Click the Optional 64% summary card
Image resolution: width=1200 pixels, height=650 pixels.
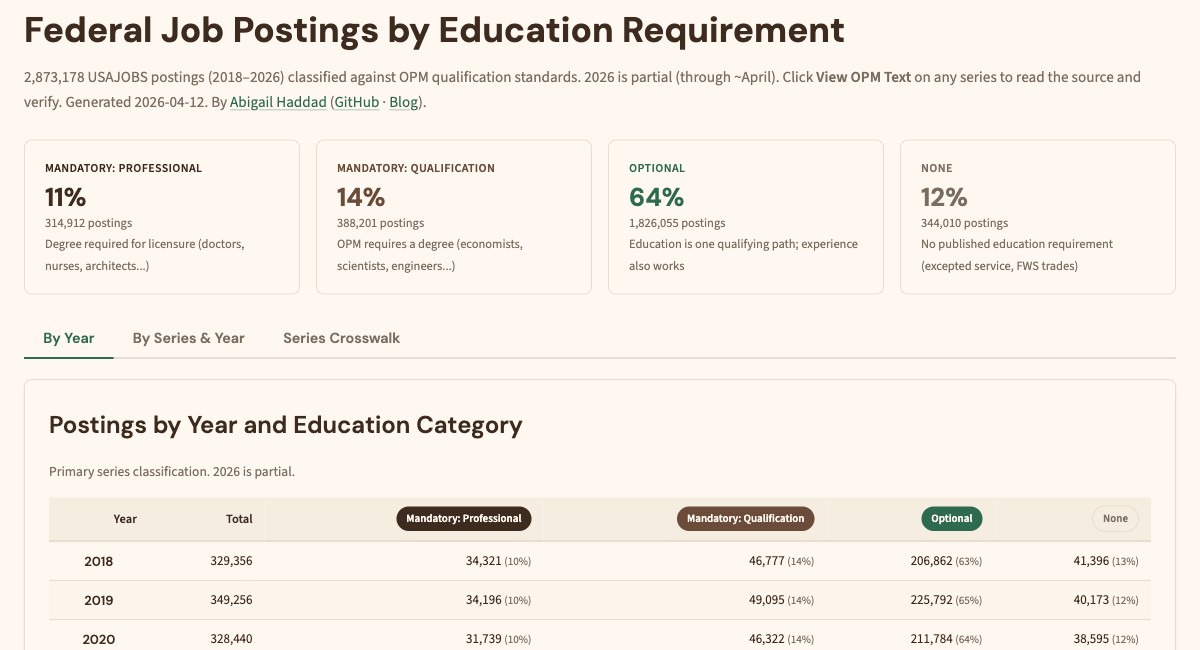coord(746,217)
